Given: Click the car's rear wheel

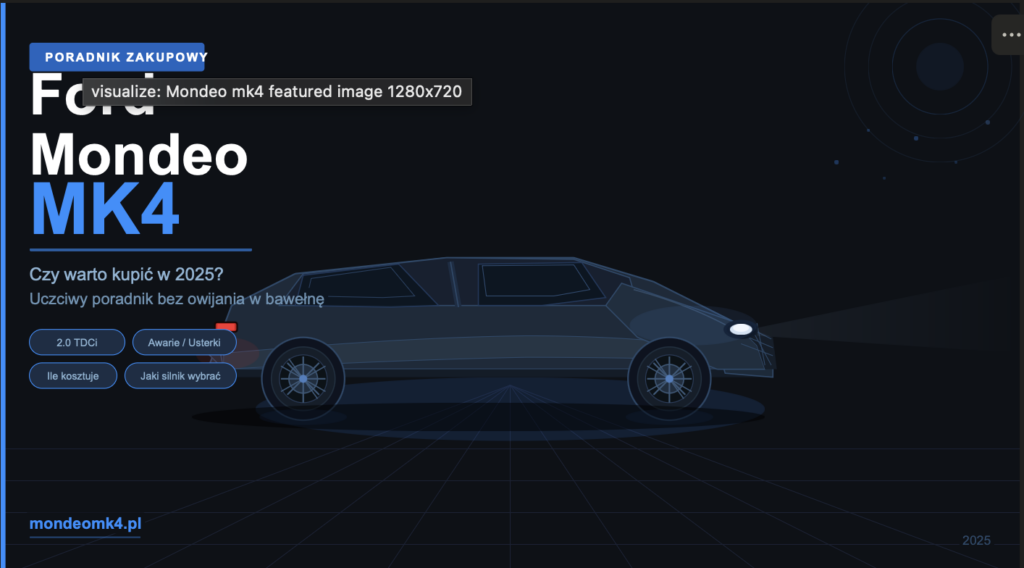Looking at the screenshot, I should click(x=303, y=379).
